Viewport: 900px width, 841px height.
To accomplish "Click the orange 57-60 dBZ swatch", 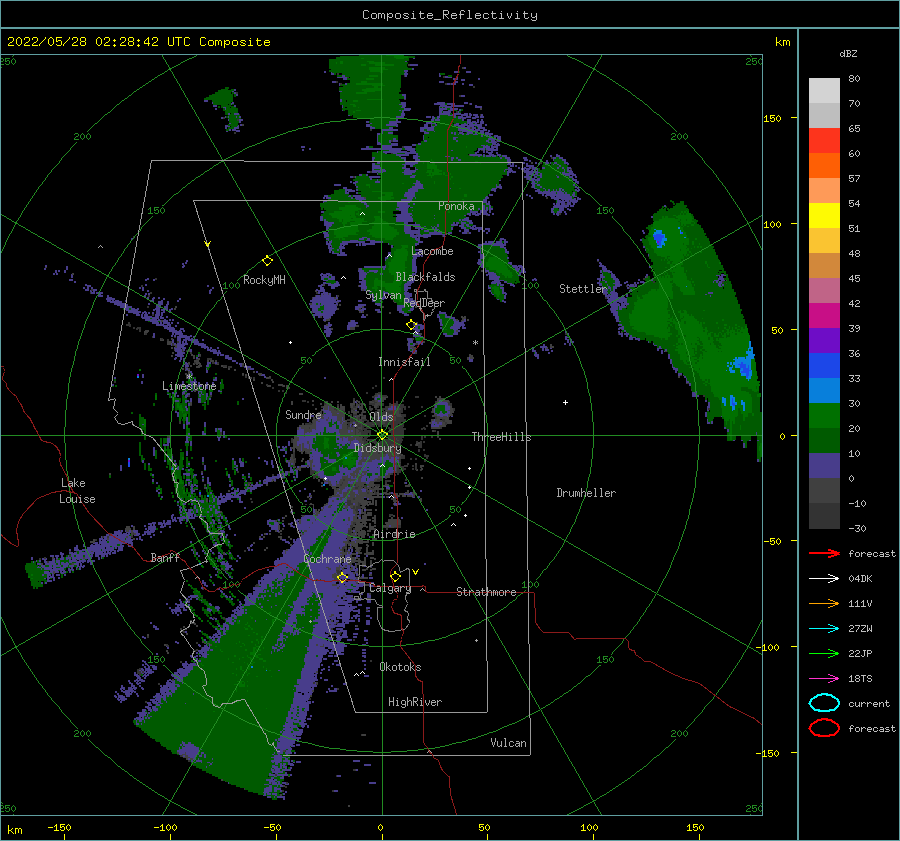I will [x=824, y=166].
